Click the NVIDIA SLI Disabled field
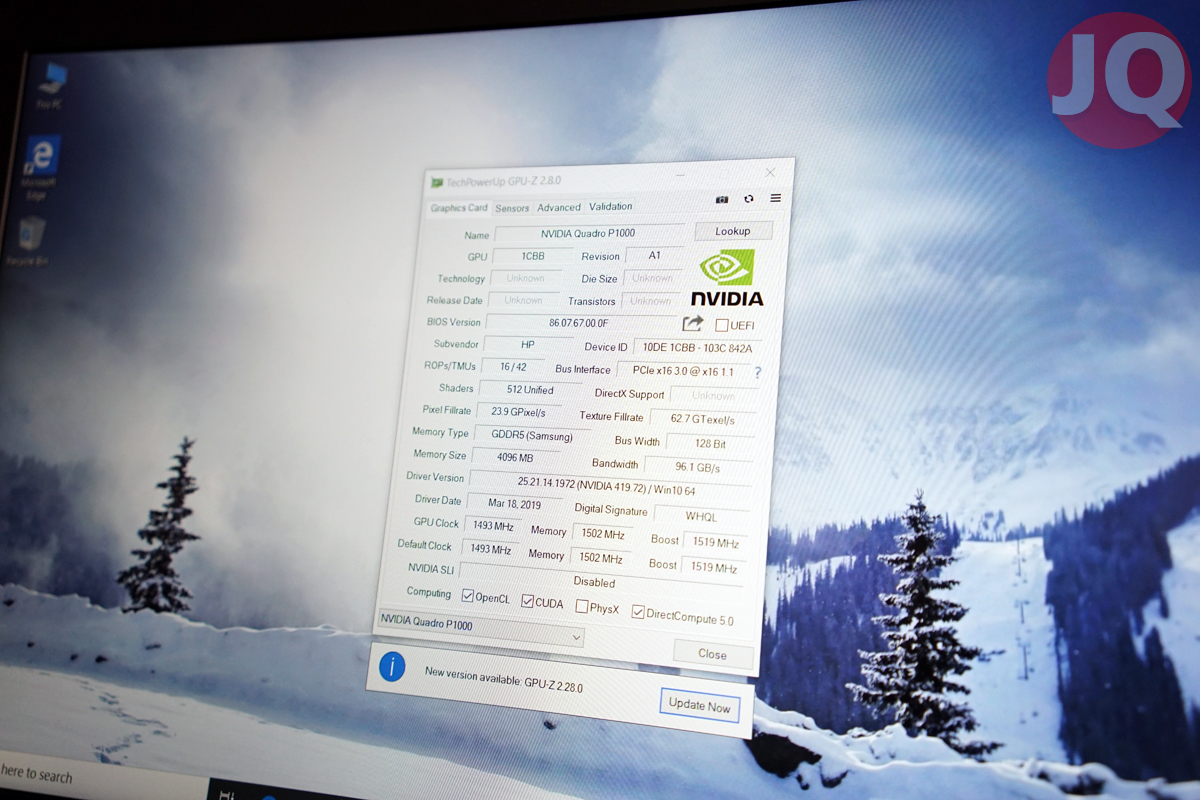Image resolution: width=1200 pixels, height=800 pixels. 600,580
